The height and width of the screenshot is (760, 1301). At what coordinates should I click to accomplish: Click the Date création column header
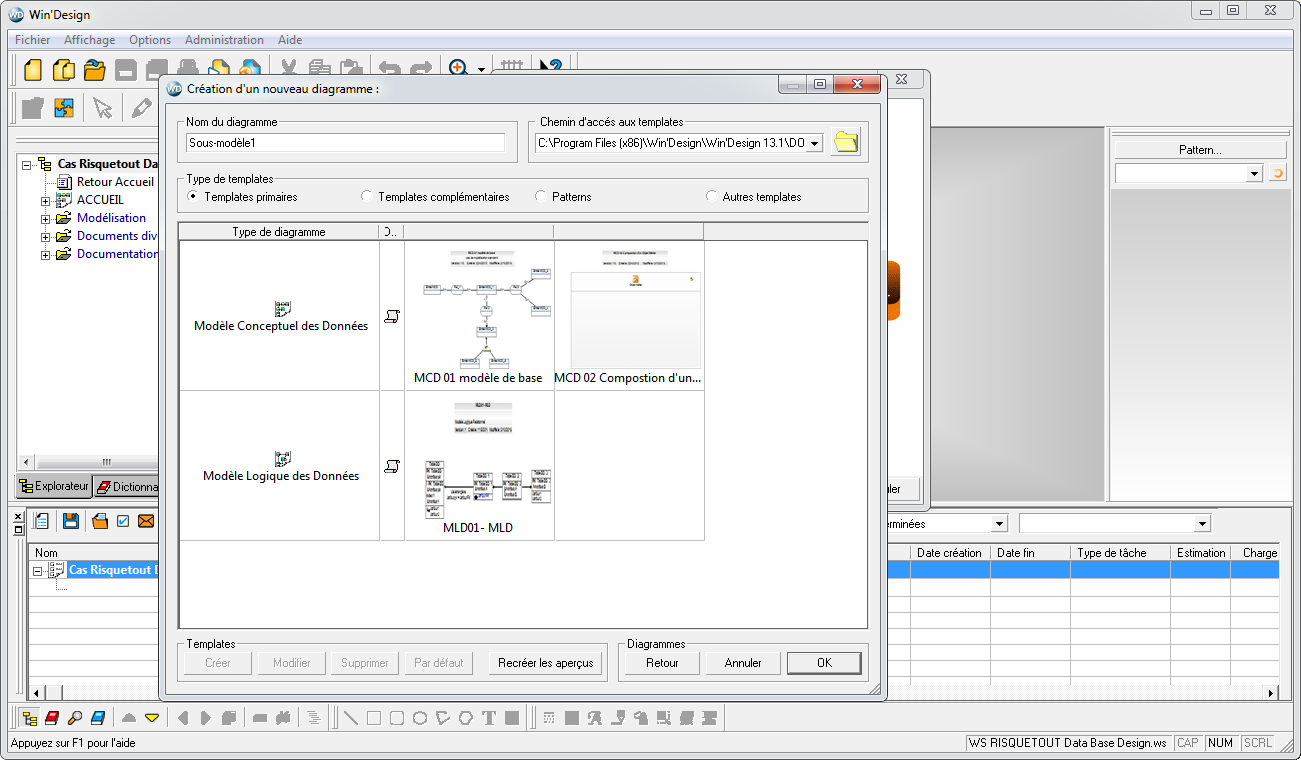coord(950,553)
